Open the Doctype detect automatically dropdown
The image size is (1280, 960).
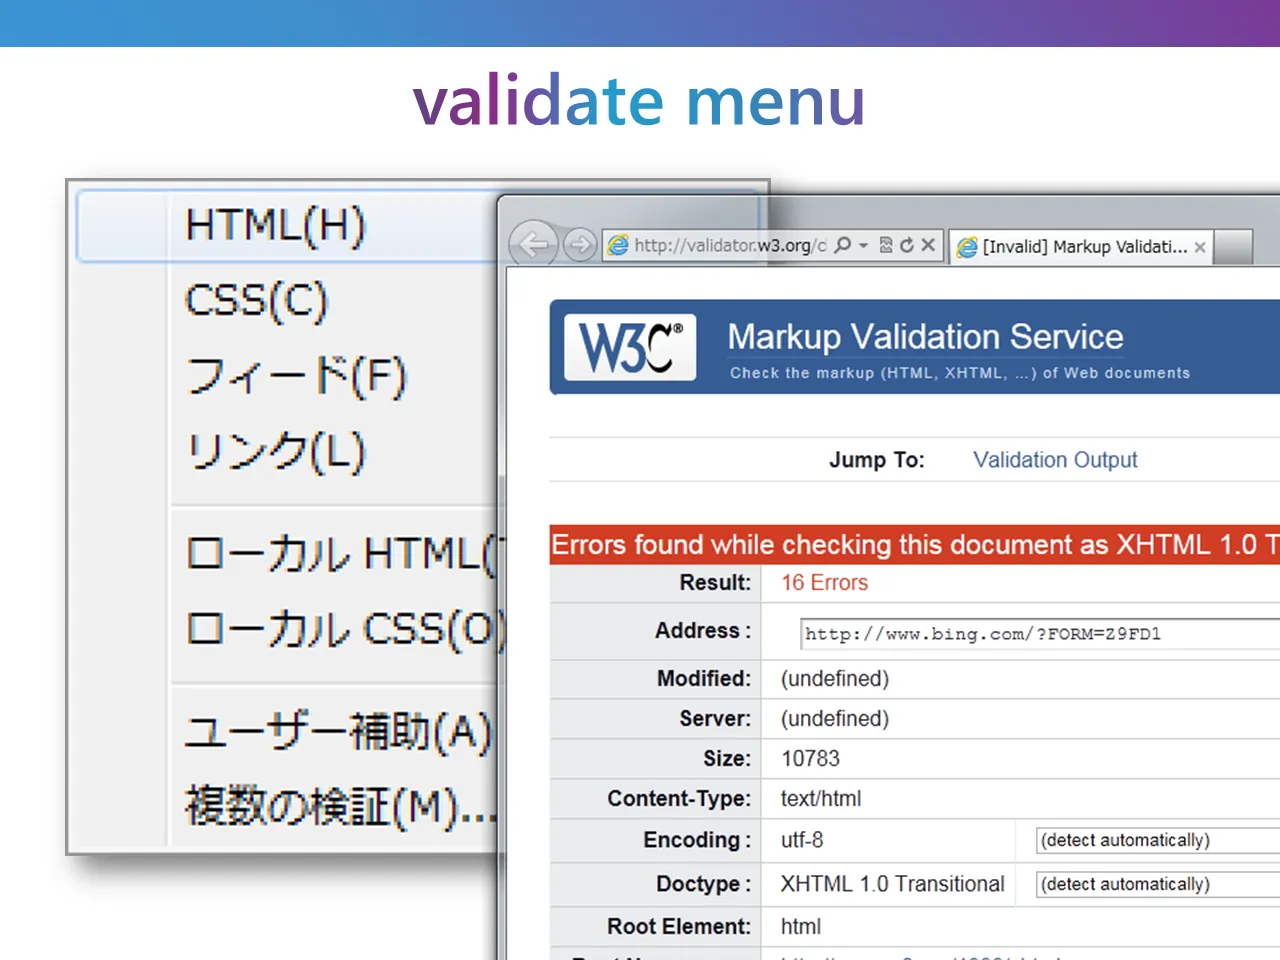(1158, 884)
